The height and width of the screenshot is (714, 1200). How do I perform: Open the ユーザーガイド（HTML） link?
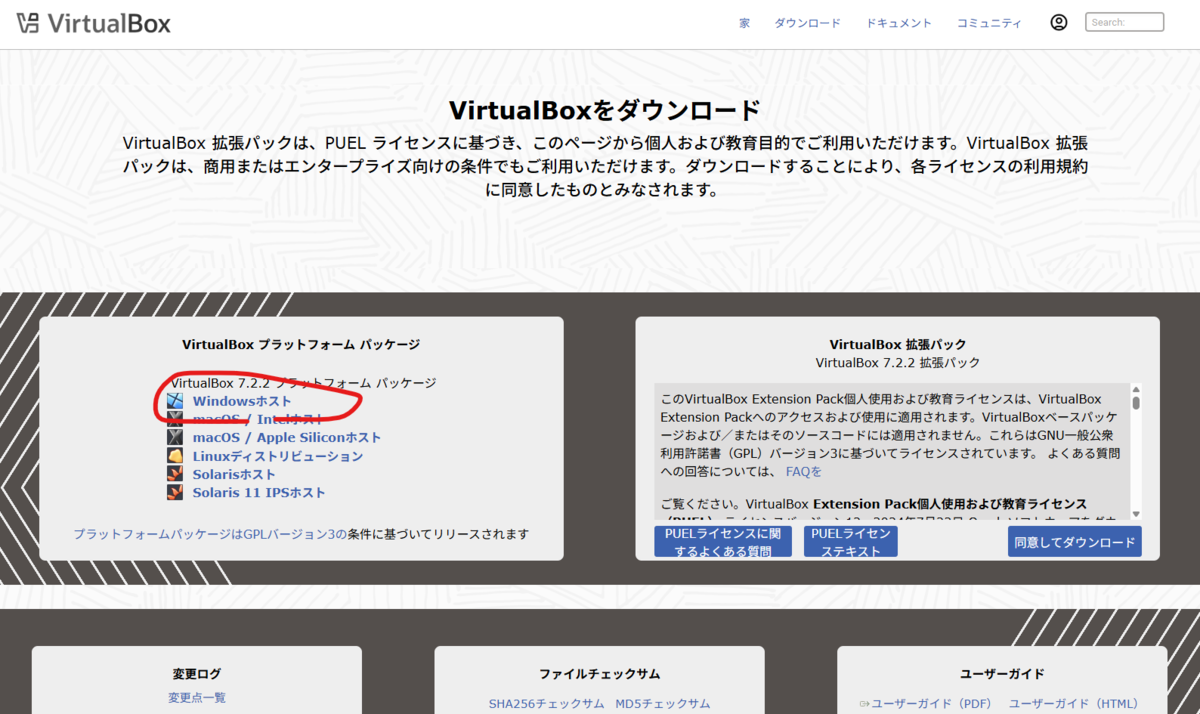[1074, 704]
